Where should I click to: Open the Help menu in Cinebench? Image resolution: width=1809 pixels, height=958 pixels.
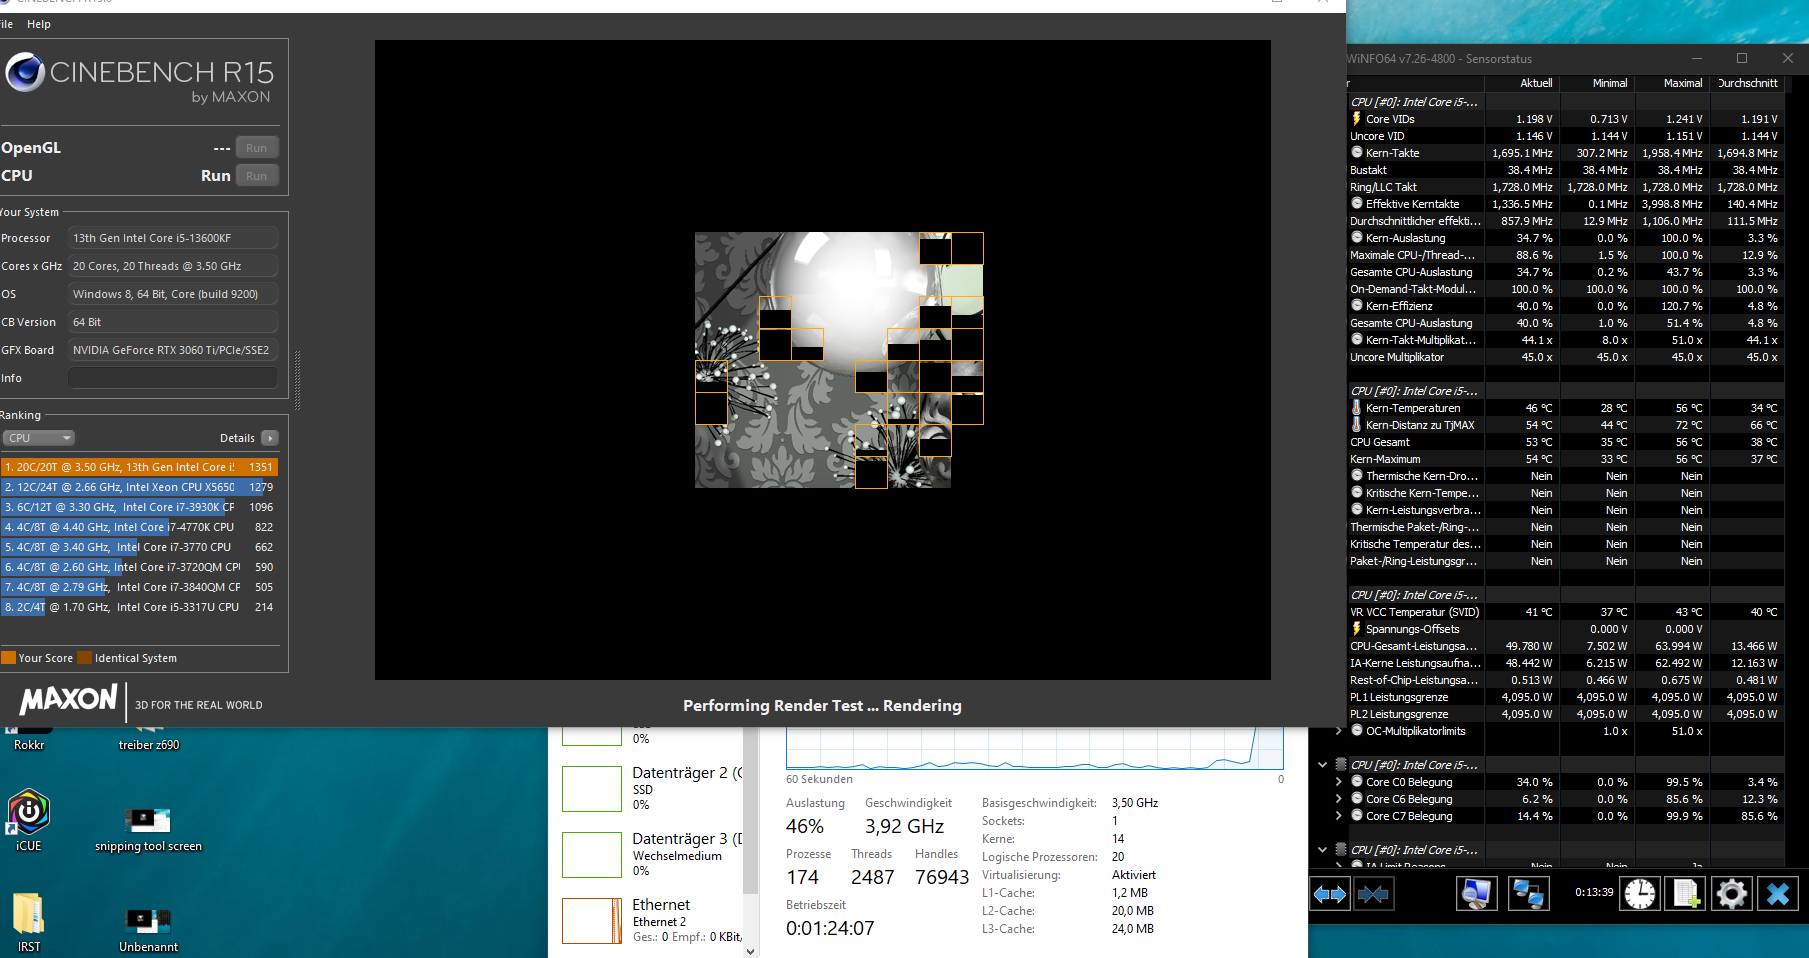coord(39,24)
